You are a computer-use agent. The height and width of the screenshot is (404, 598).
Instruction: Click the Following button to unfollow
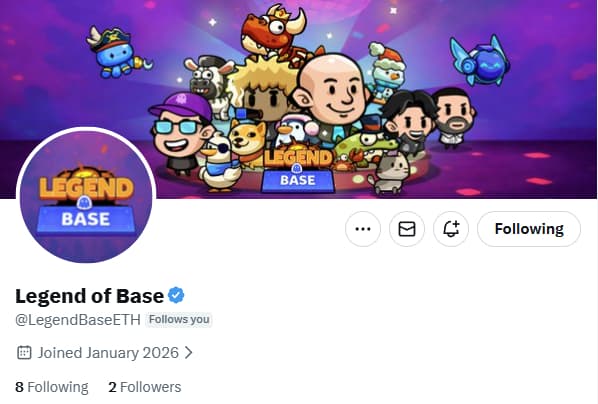(x=529, y=229)
